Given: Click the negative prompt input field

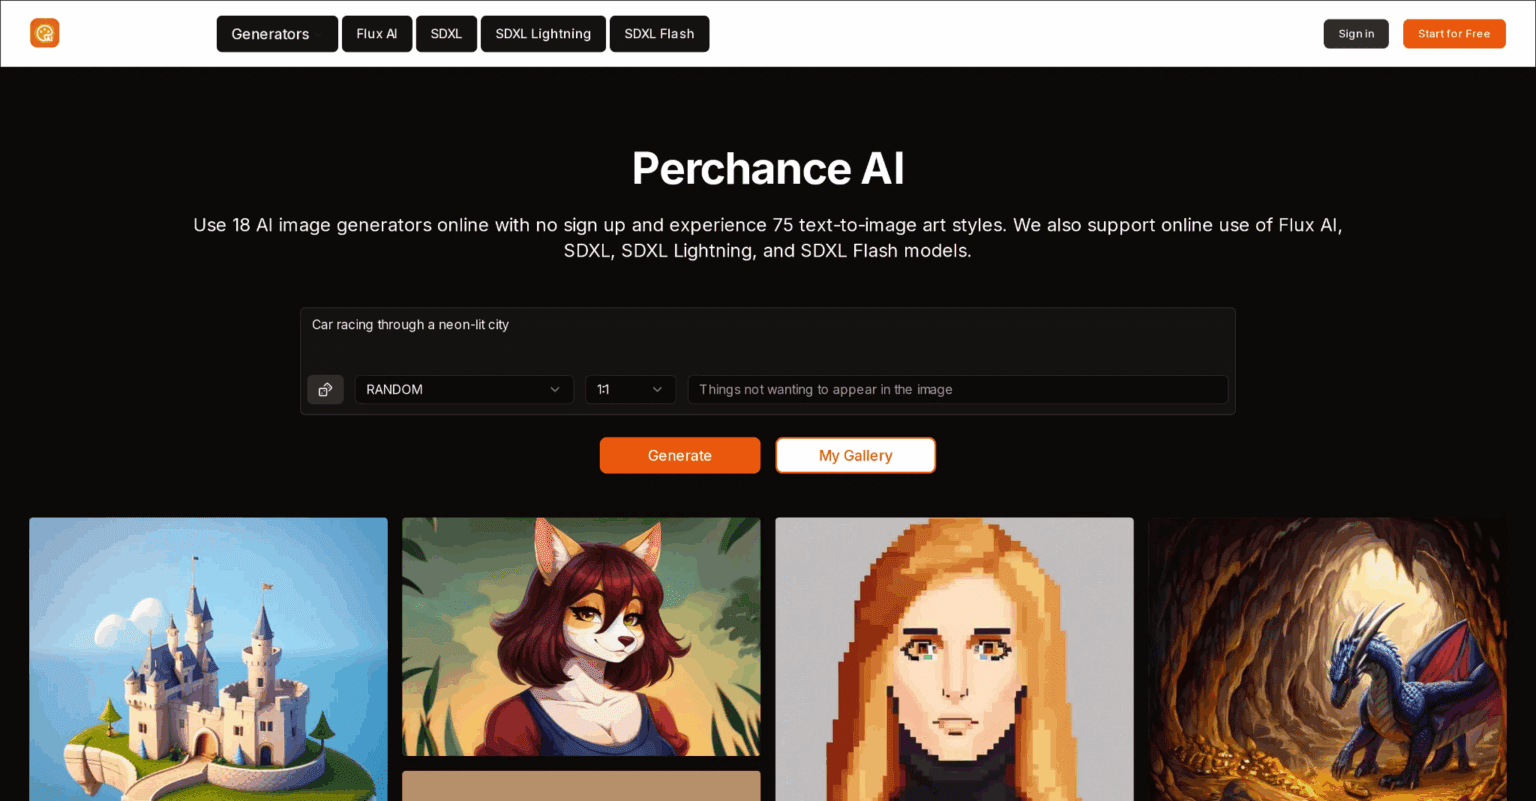Looking at the screenshot, I should coord(958,389).
